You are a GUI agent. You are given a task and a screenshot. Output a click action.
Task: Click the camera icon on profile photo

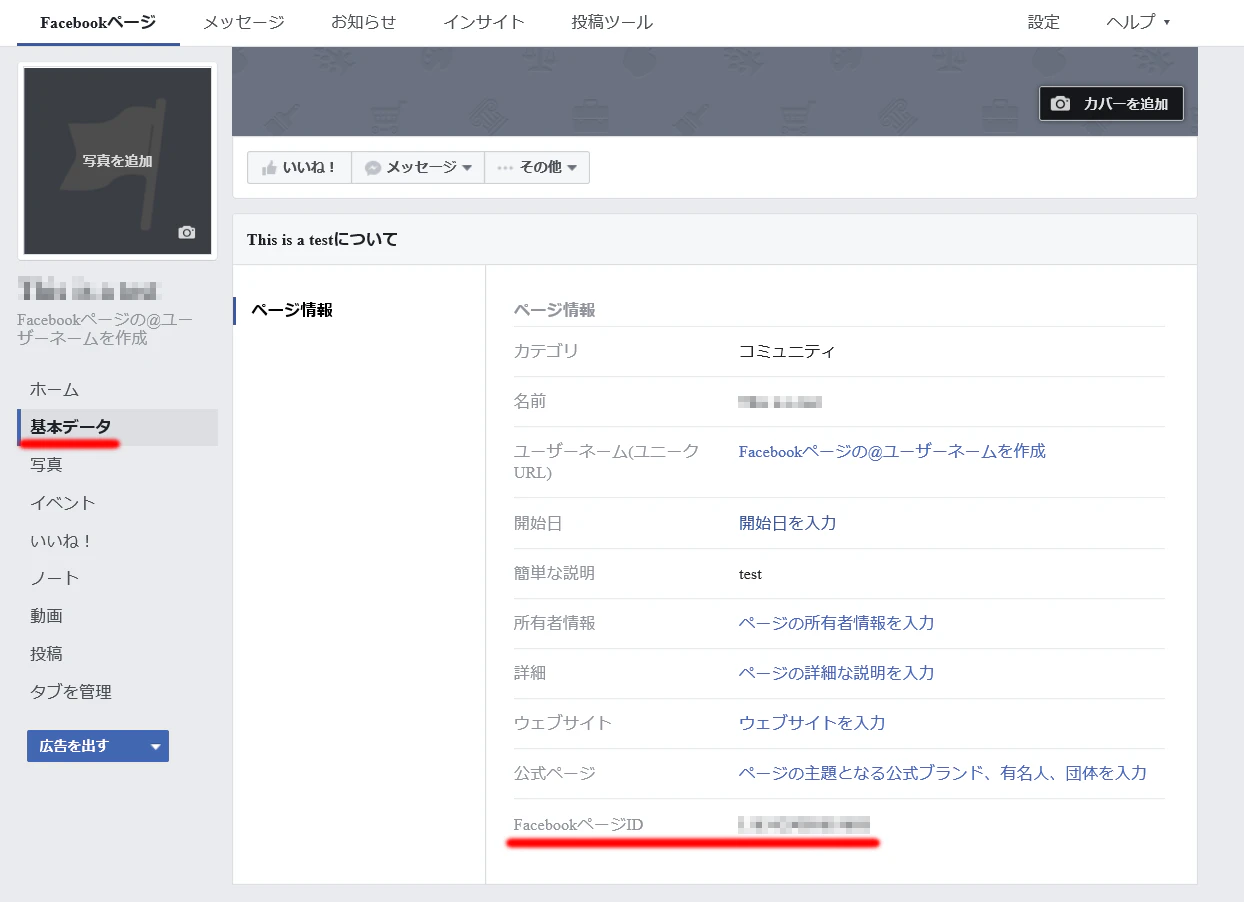(187, 232)
